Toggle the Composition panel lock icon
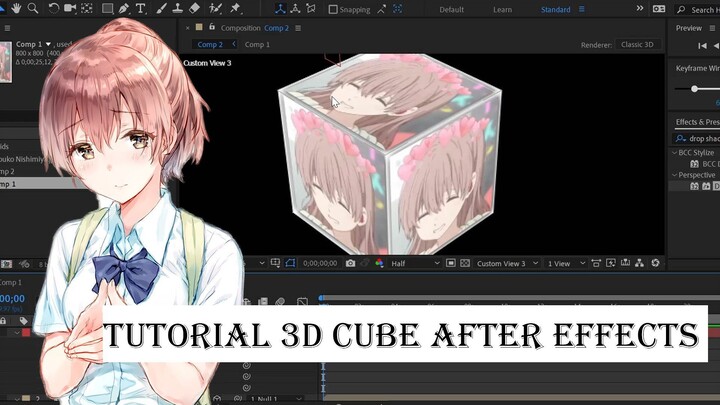 [212, 27]
